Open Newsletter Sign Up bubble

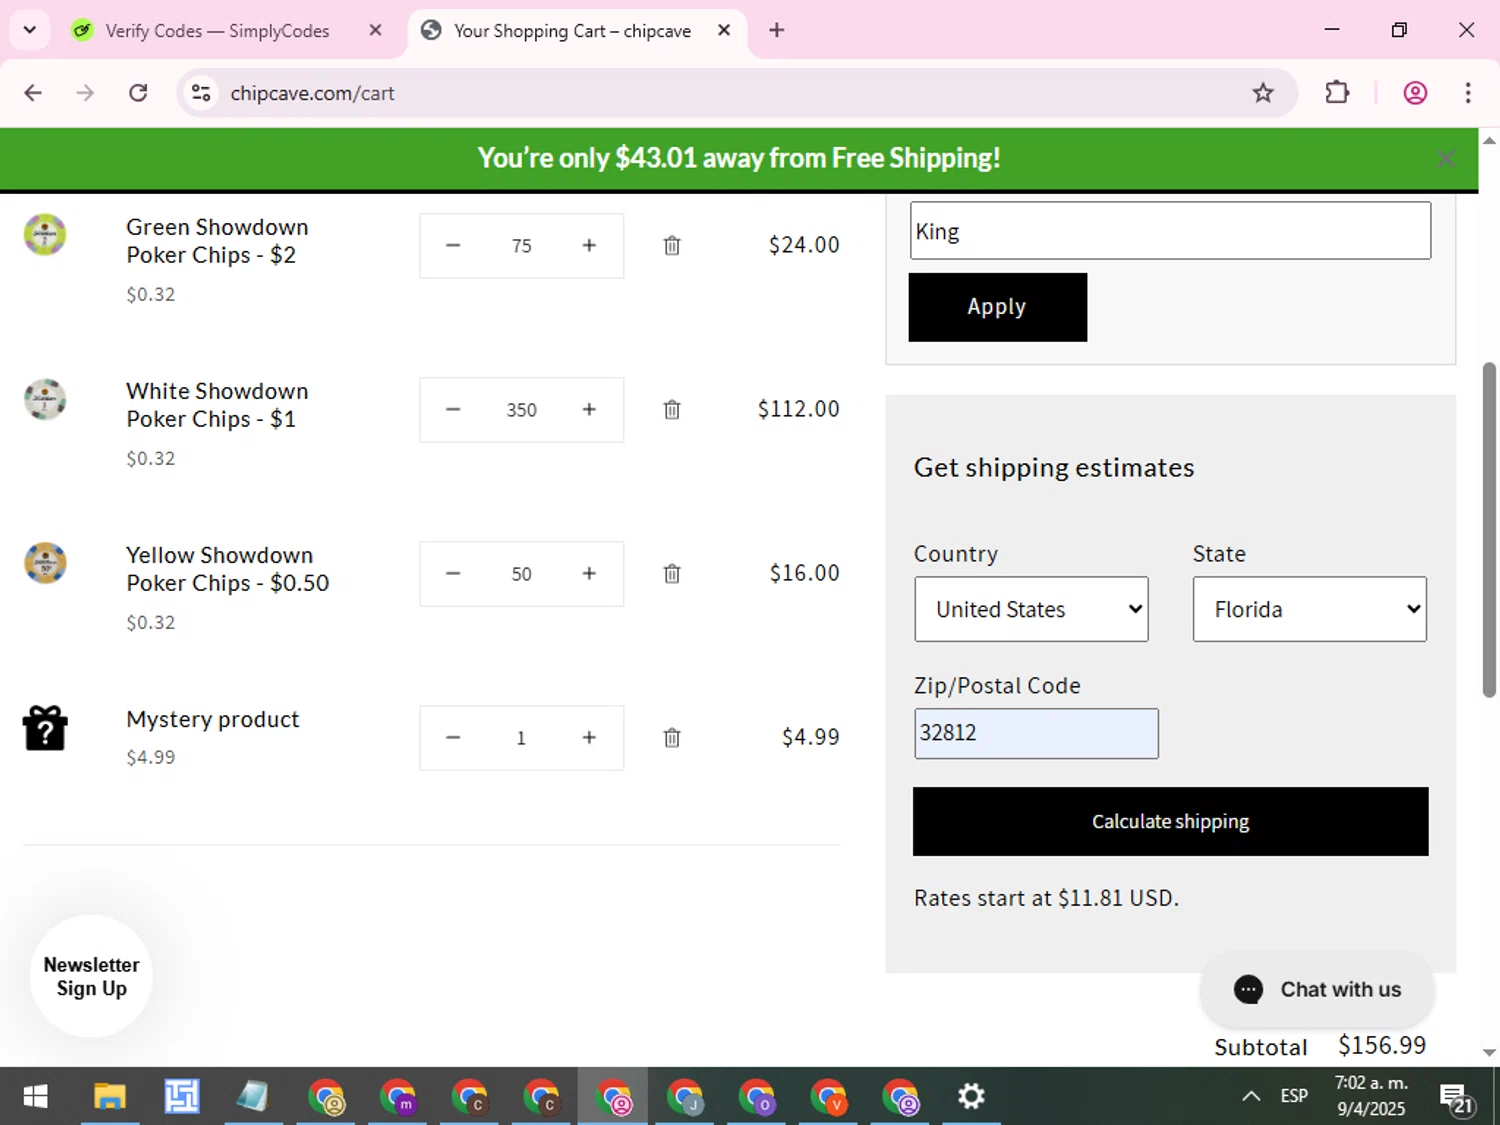91,976
